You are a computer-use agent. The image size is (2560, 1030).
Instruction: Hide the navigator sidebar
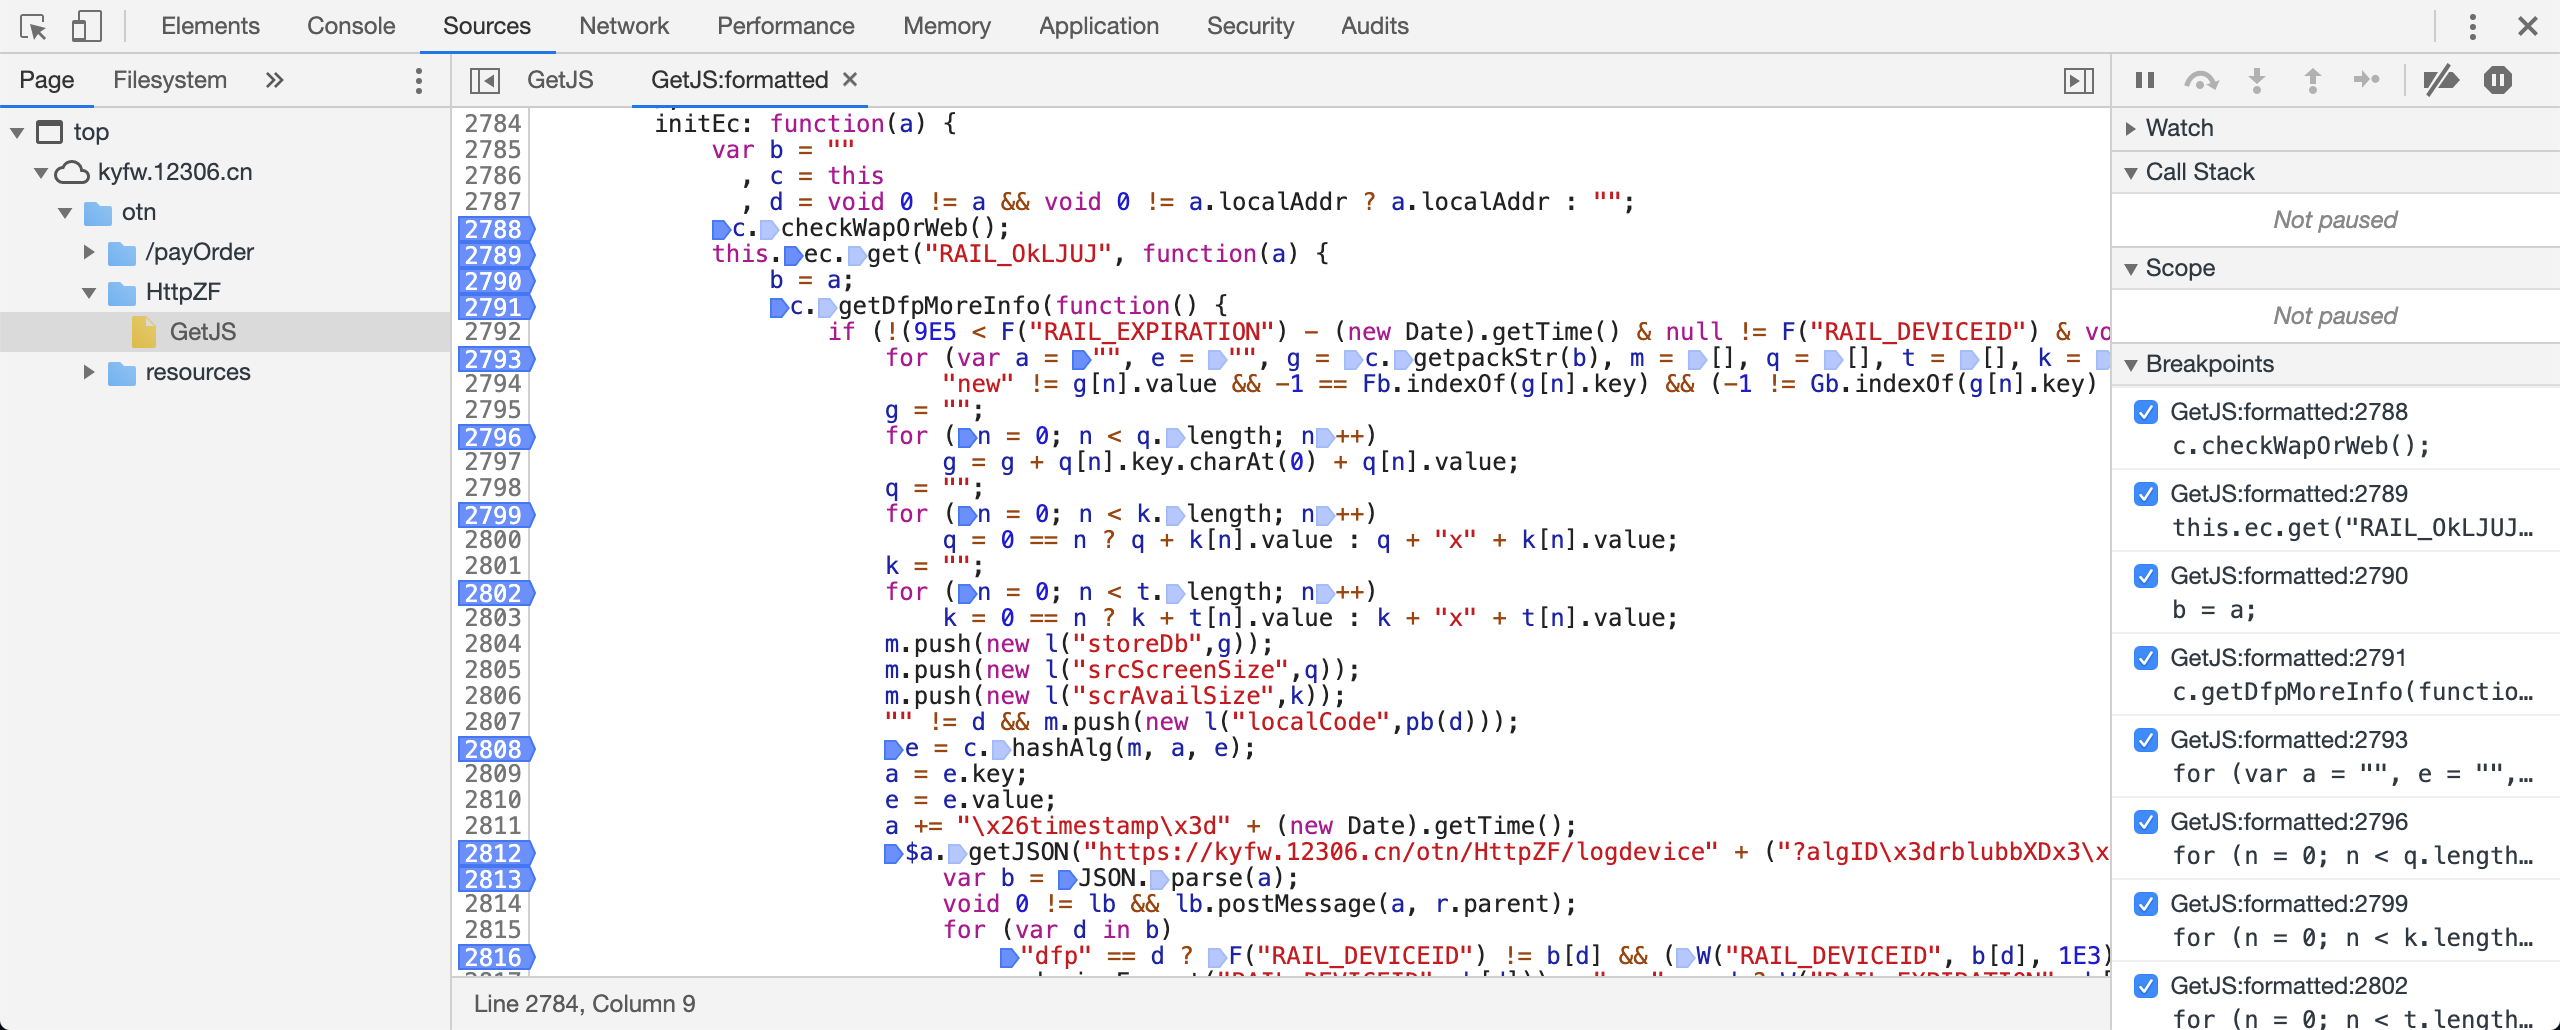(x=485, y=80)
